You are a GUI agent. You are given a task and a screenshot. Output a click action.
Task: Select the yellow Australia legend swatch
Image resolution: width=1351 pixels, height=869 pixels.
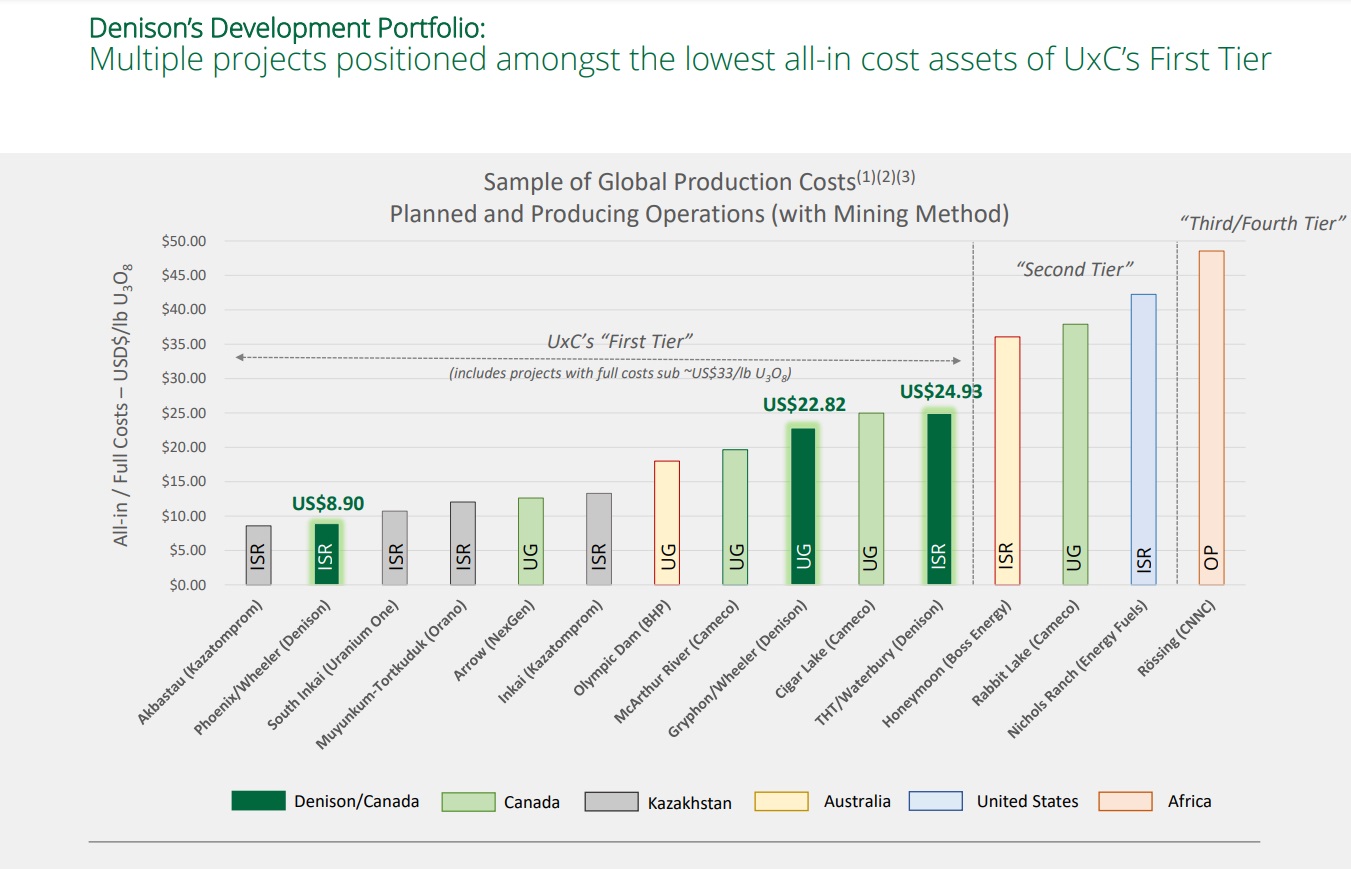click(x=782, y=801)
